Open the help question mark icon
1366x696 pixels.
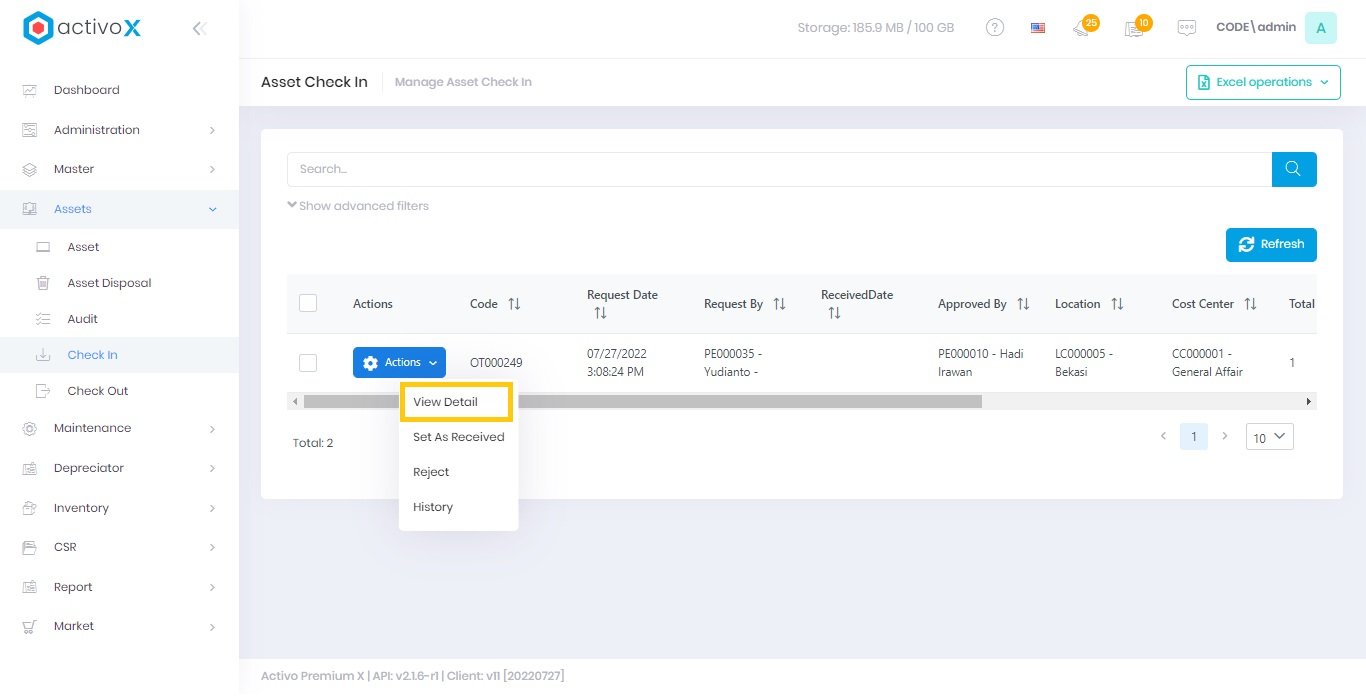994,28
